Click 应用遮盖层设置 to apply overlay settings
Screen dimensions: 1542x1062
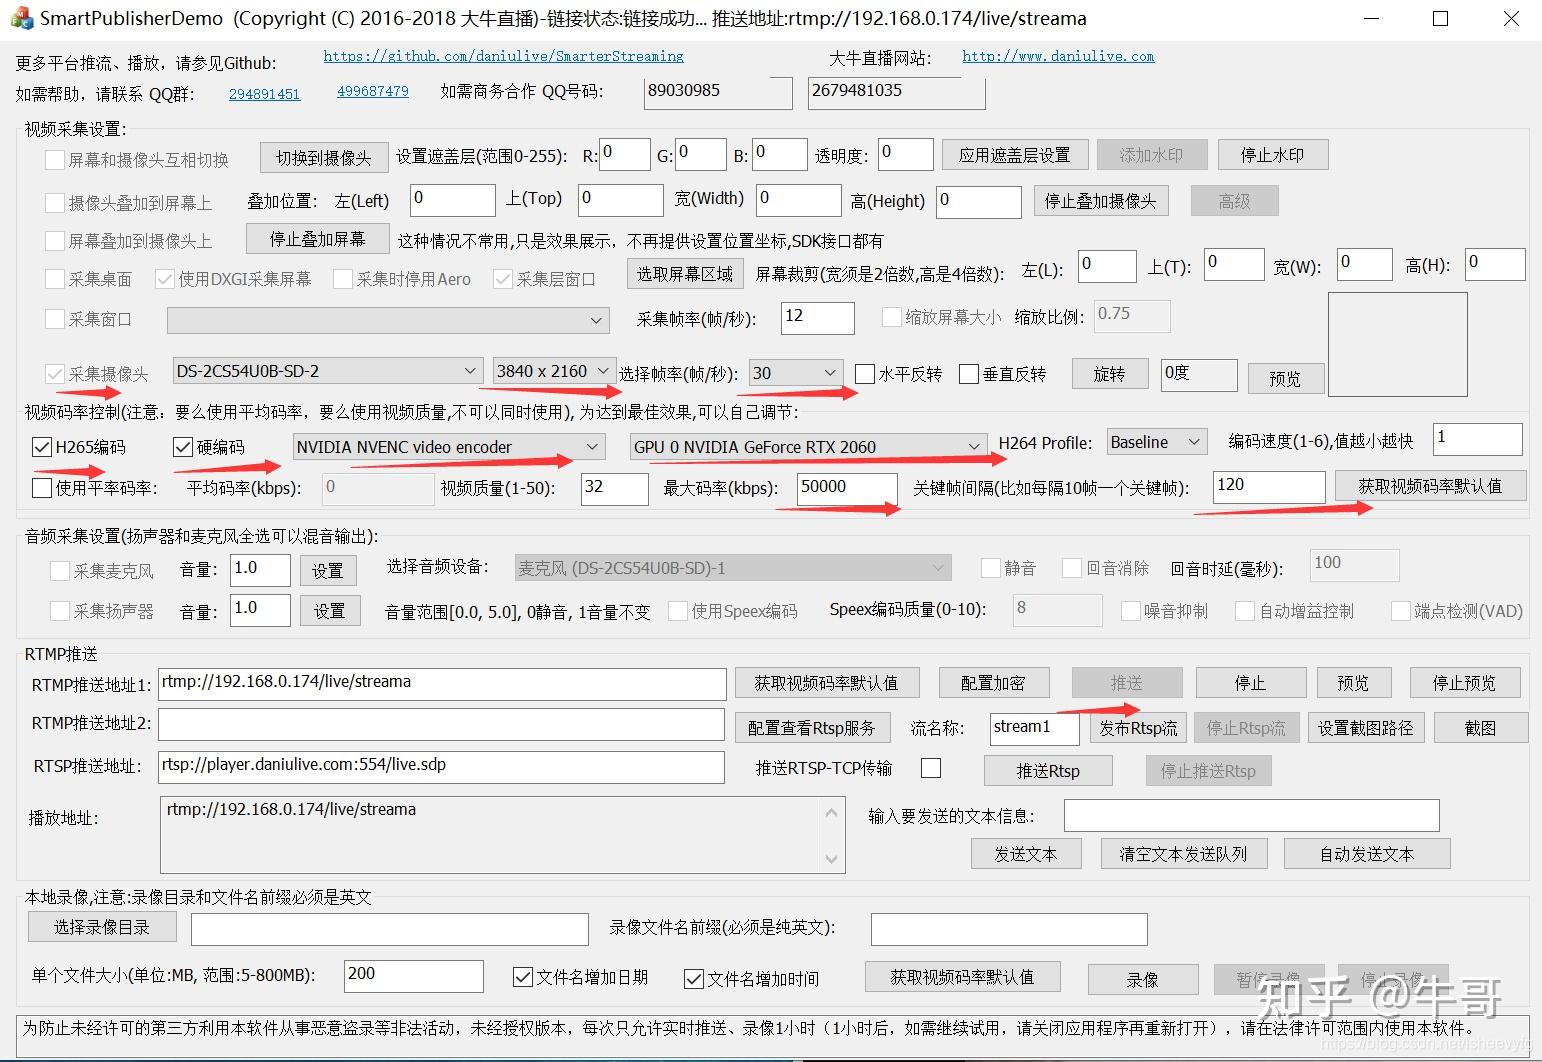coord(1014,154)
